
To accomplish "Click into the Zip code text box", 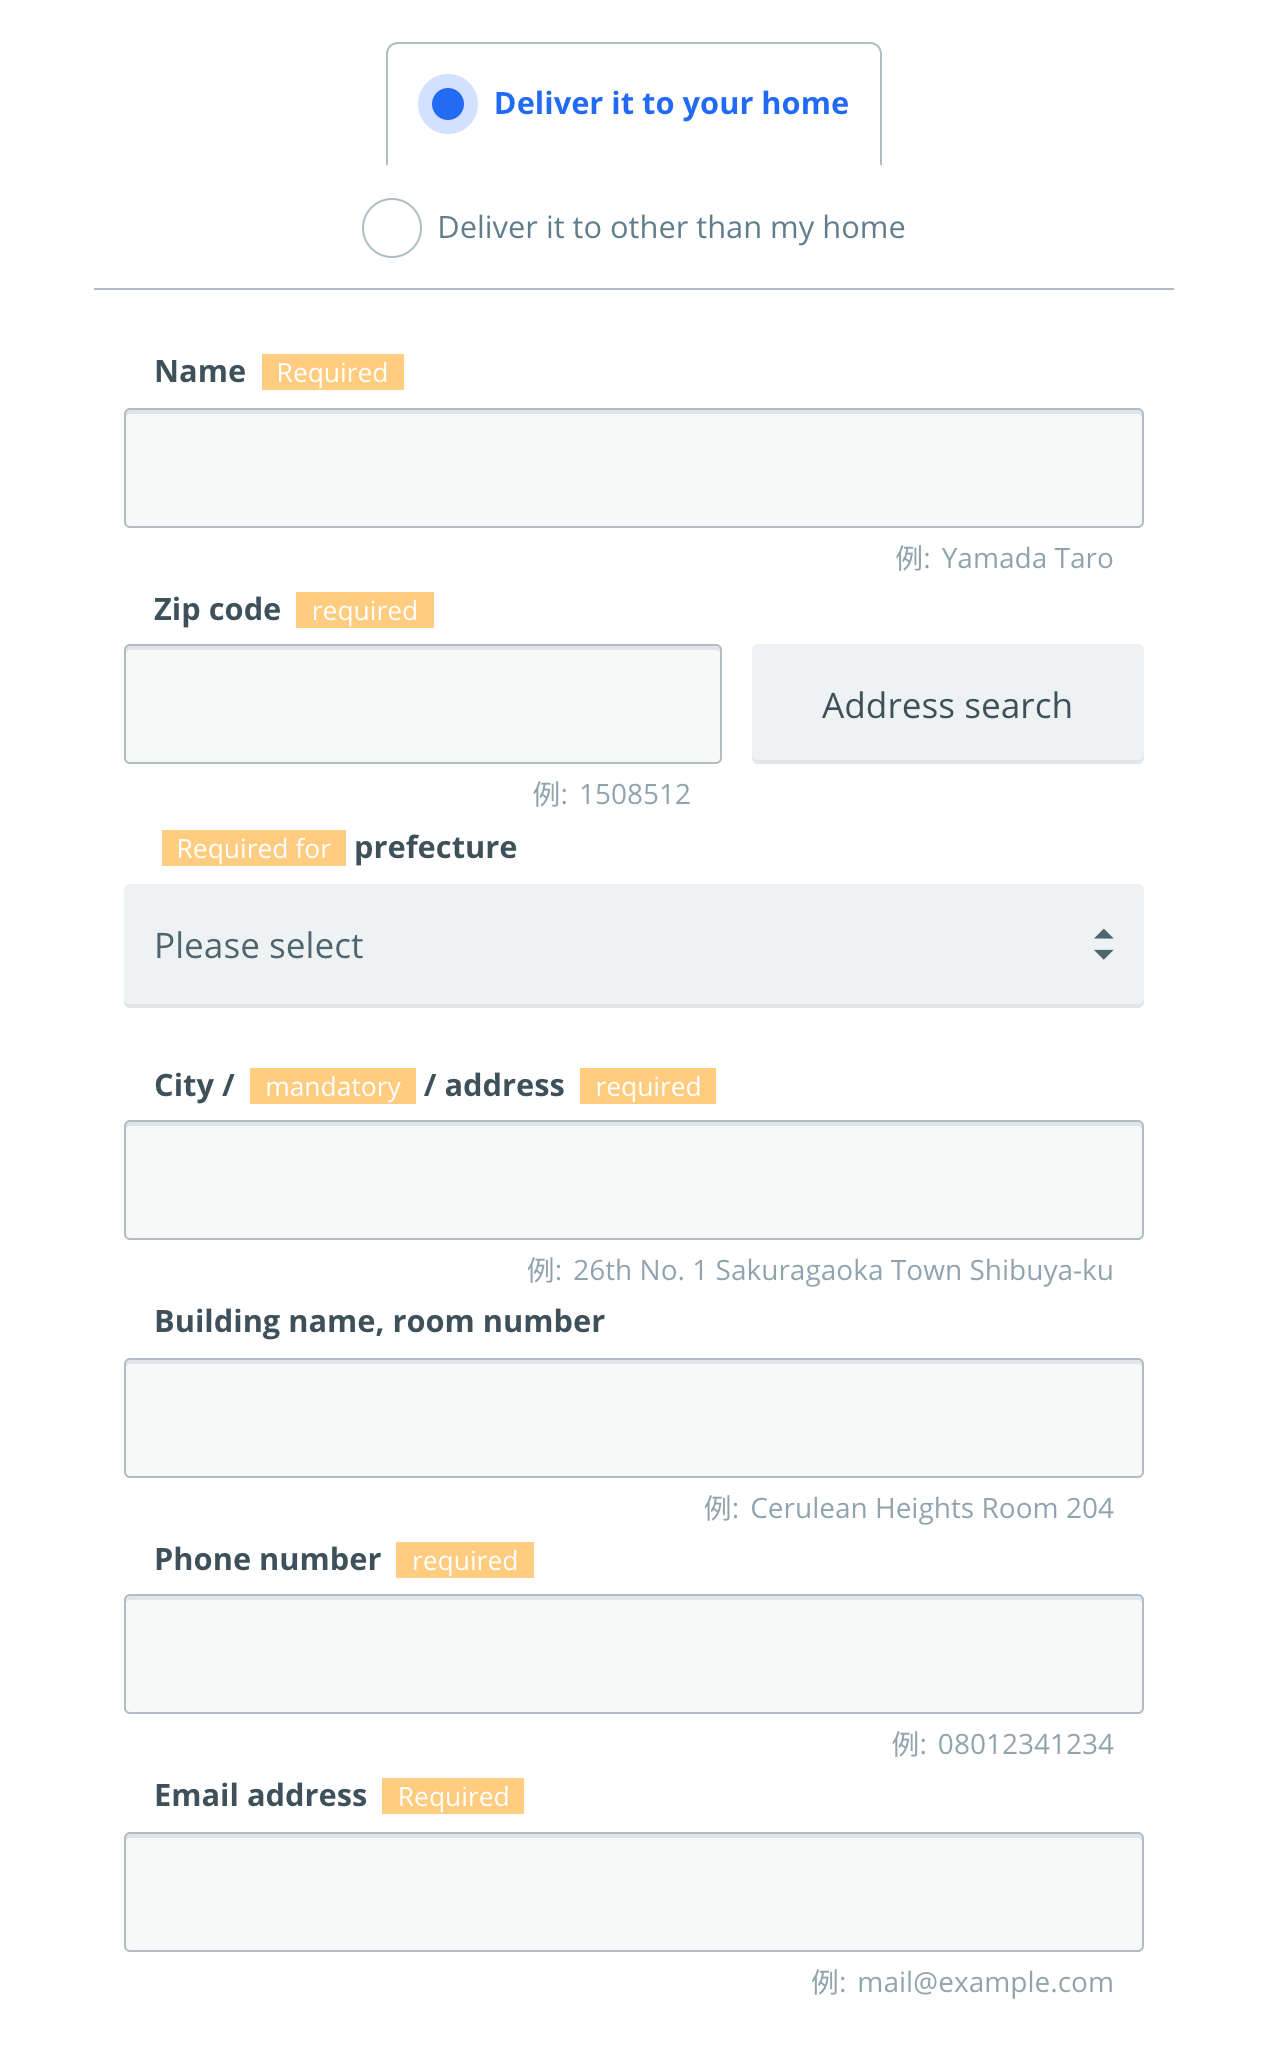I will 423,704.
